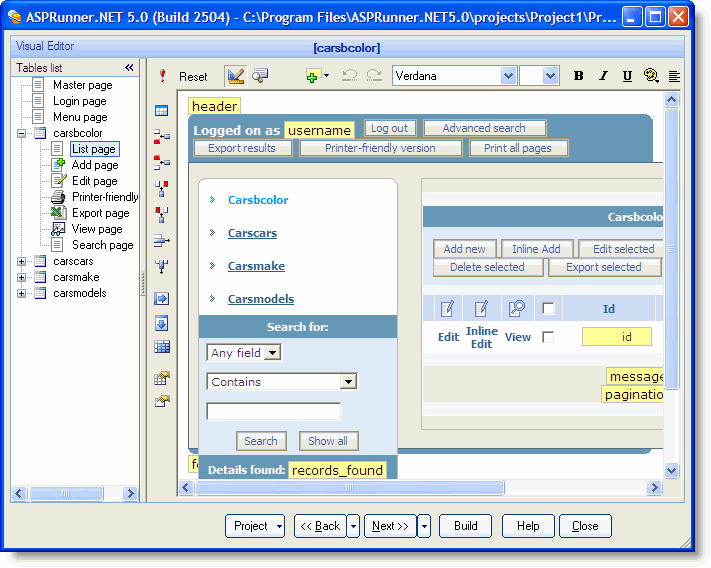
Task: Collapse the carsbcolor tree node
Action: pyautogui.click(x=21, y=133)
